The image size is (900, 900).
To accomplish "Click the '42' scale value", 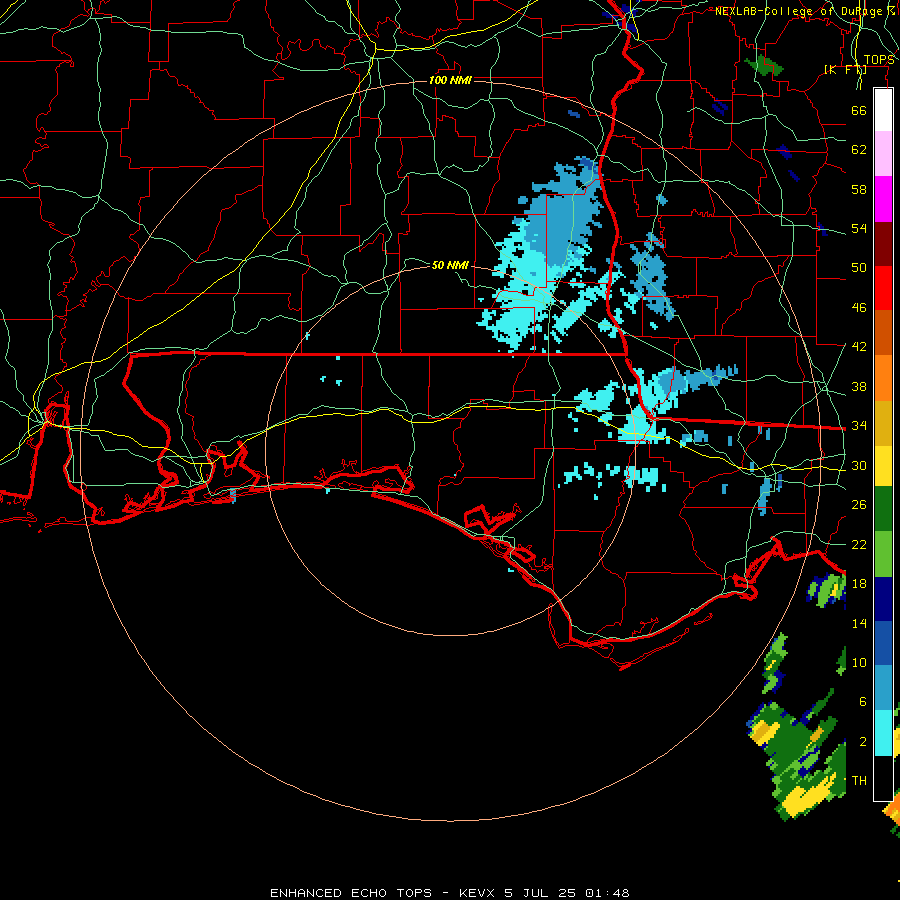I will click(x=859, y=346).
